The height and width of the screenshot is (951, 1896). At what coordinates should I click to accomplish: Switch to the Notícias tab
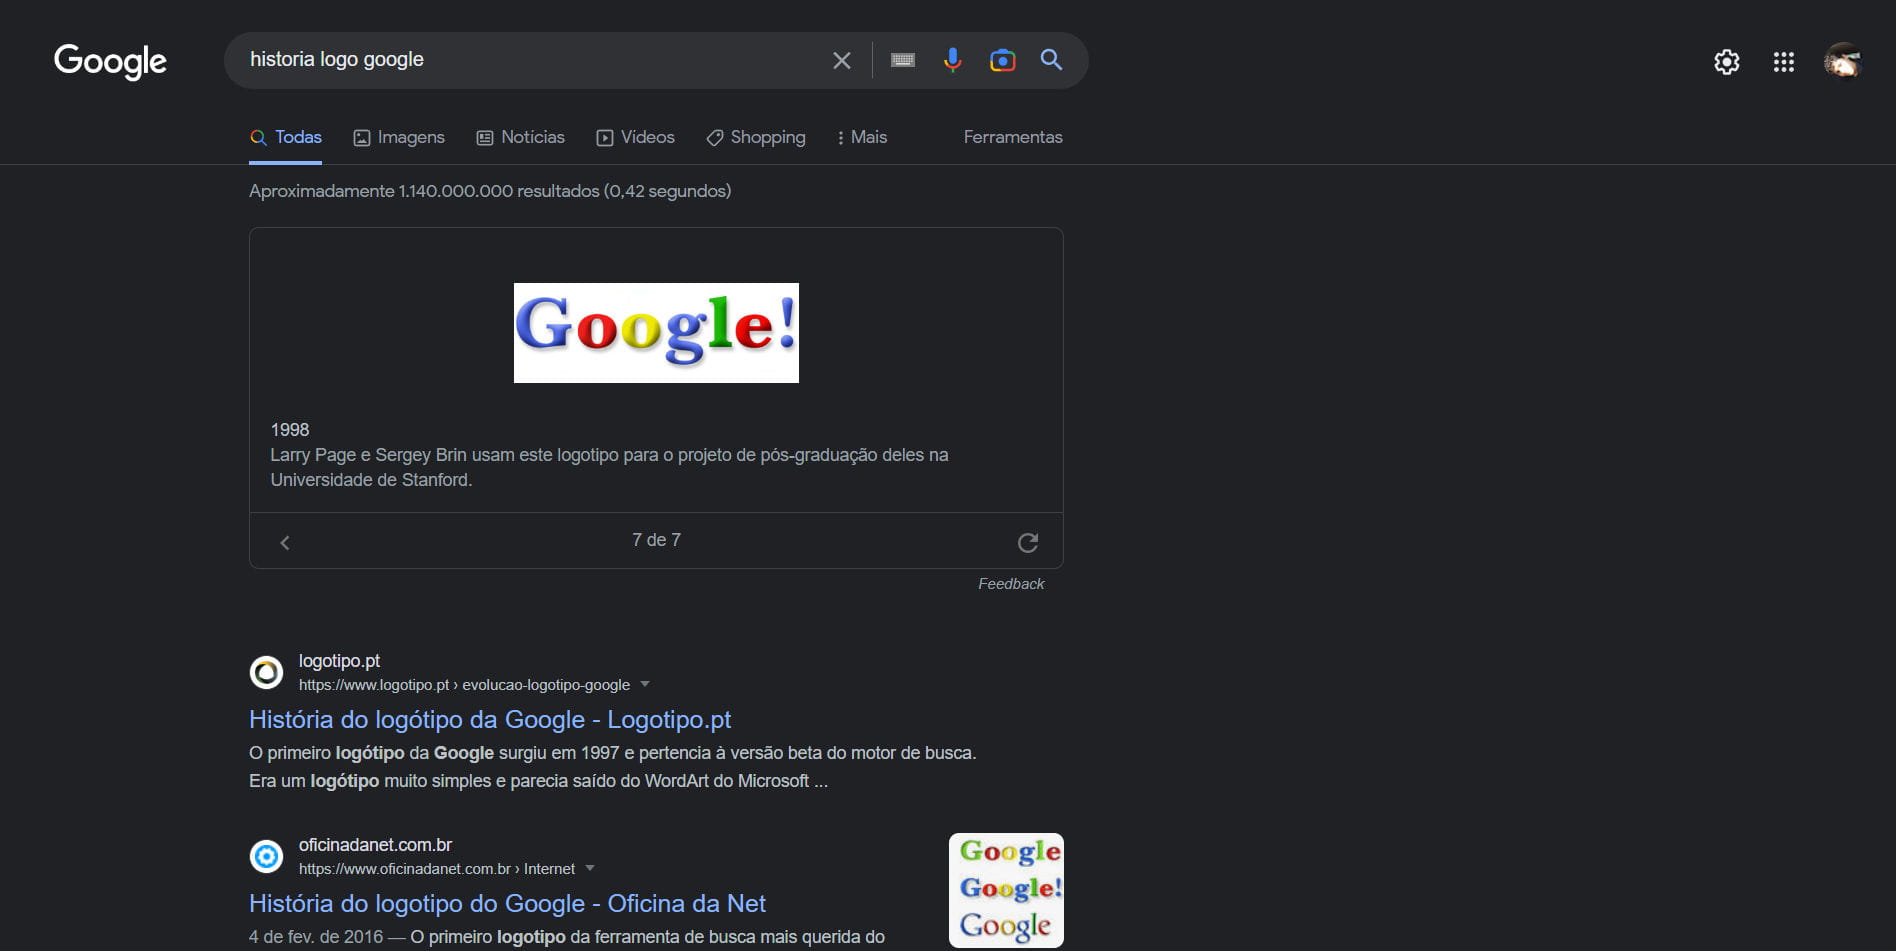click(520, 138)
